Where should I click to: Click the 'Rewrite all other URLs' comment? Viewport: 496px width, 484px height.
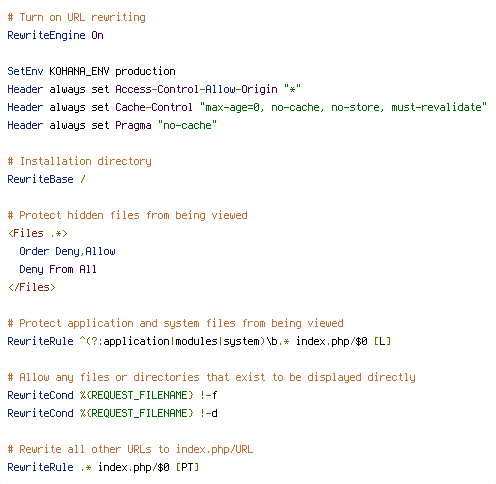130,449
